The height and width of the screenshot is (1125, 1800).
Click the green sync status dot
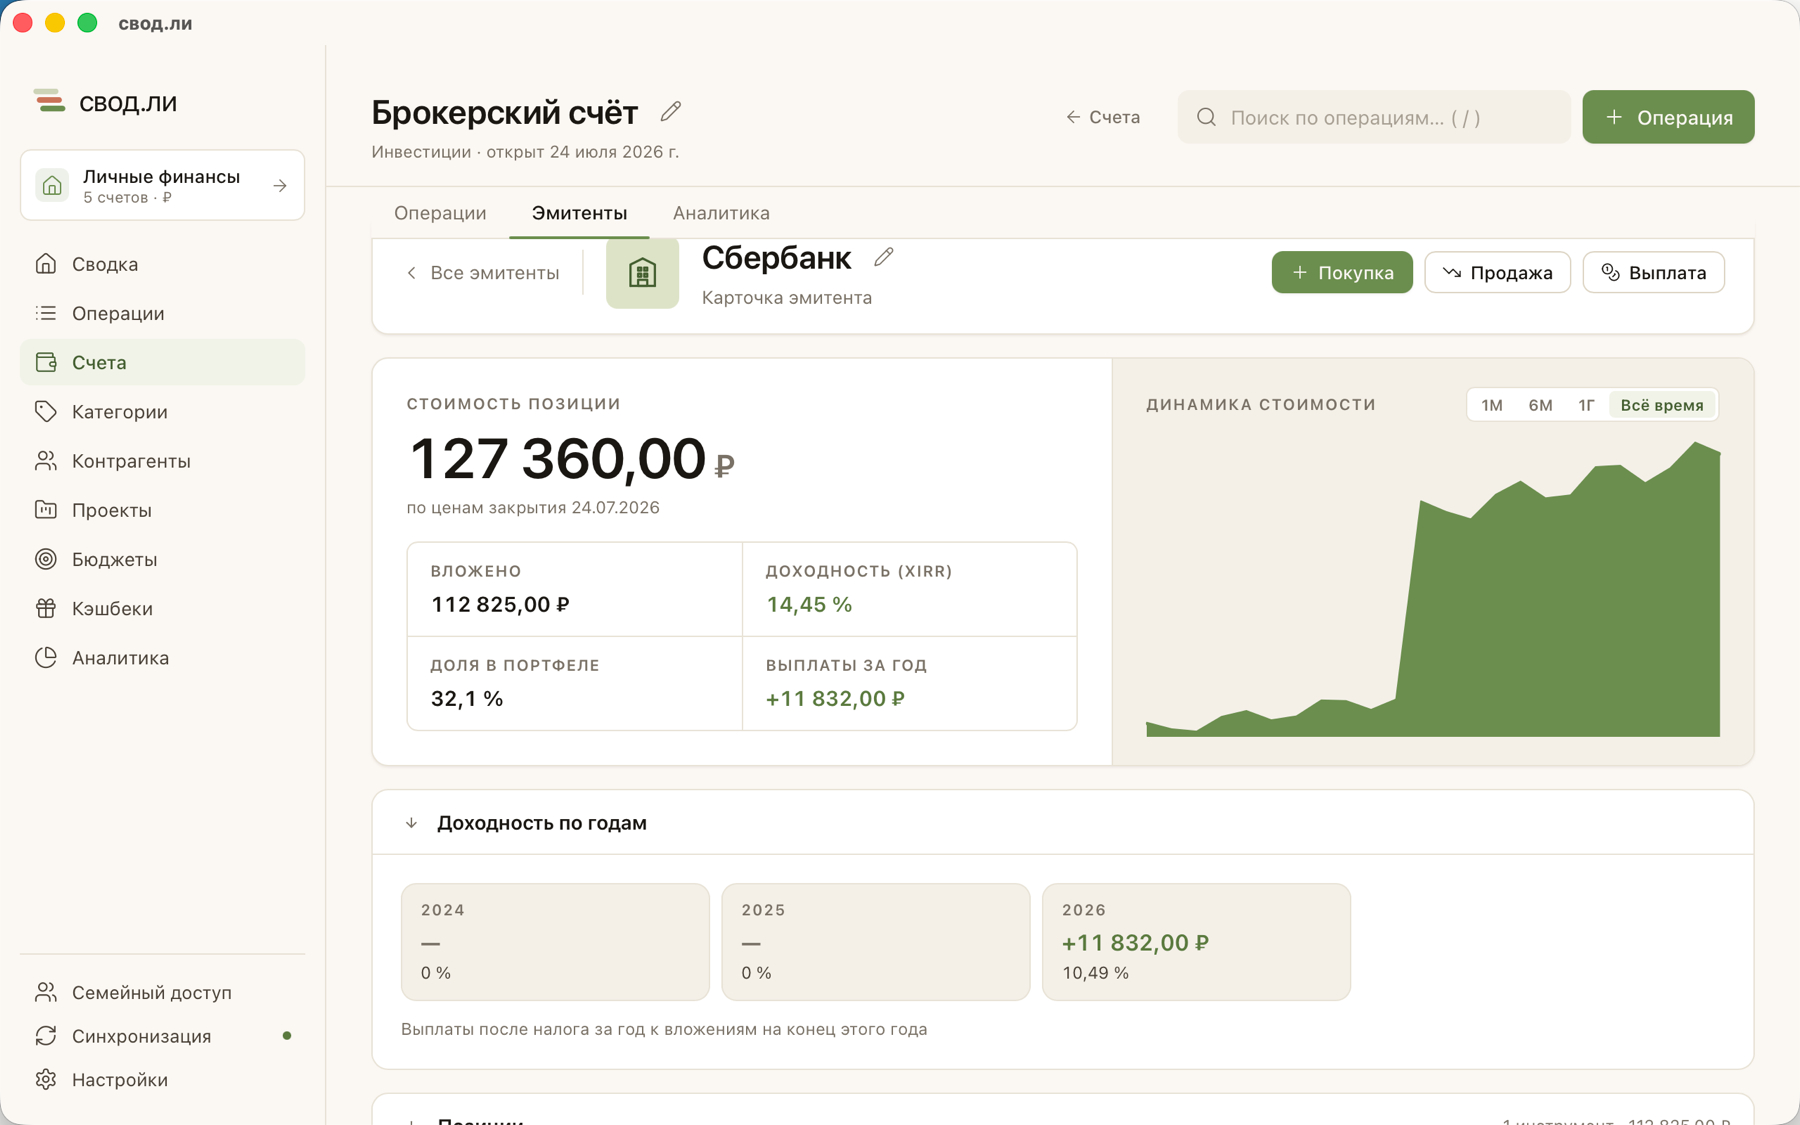tap(287, 1036)
